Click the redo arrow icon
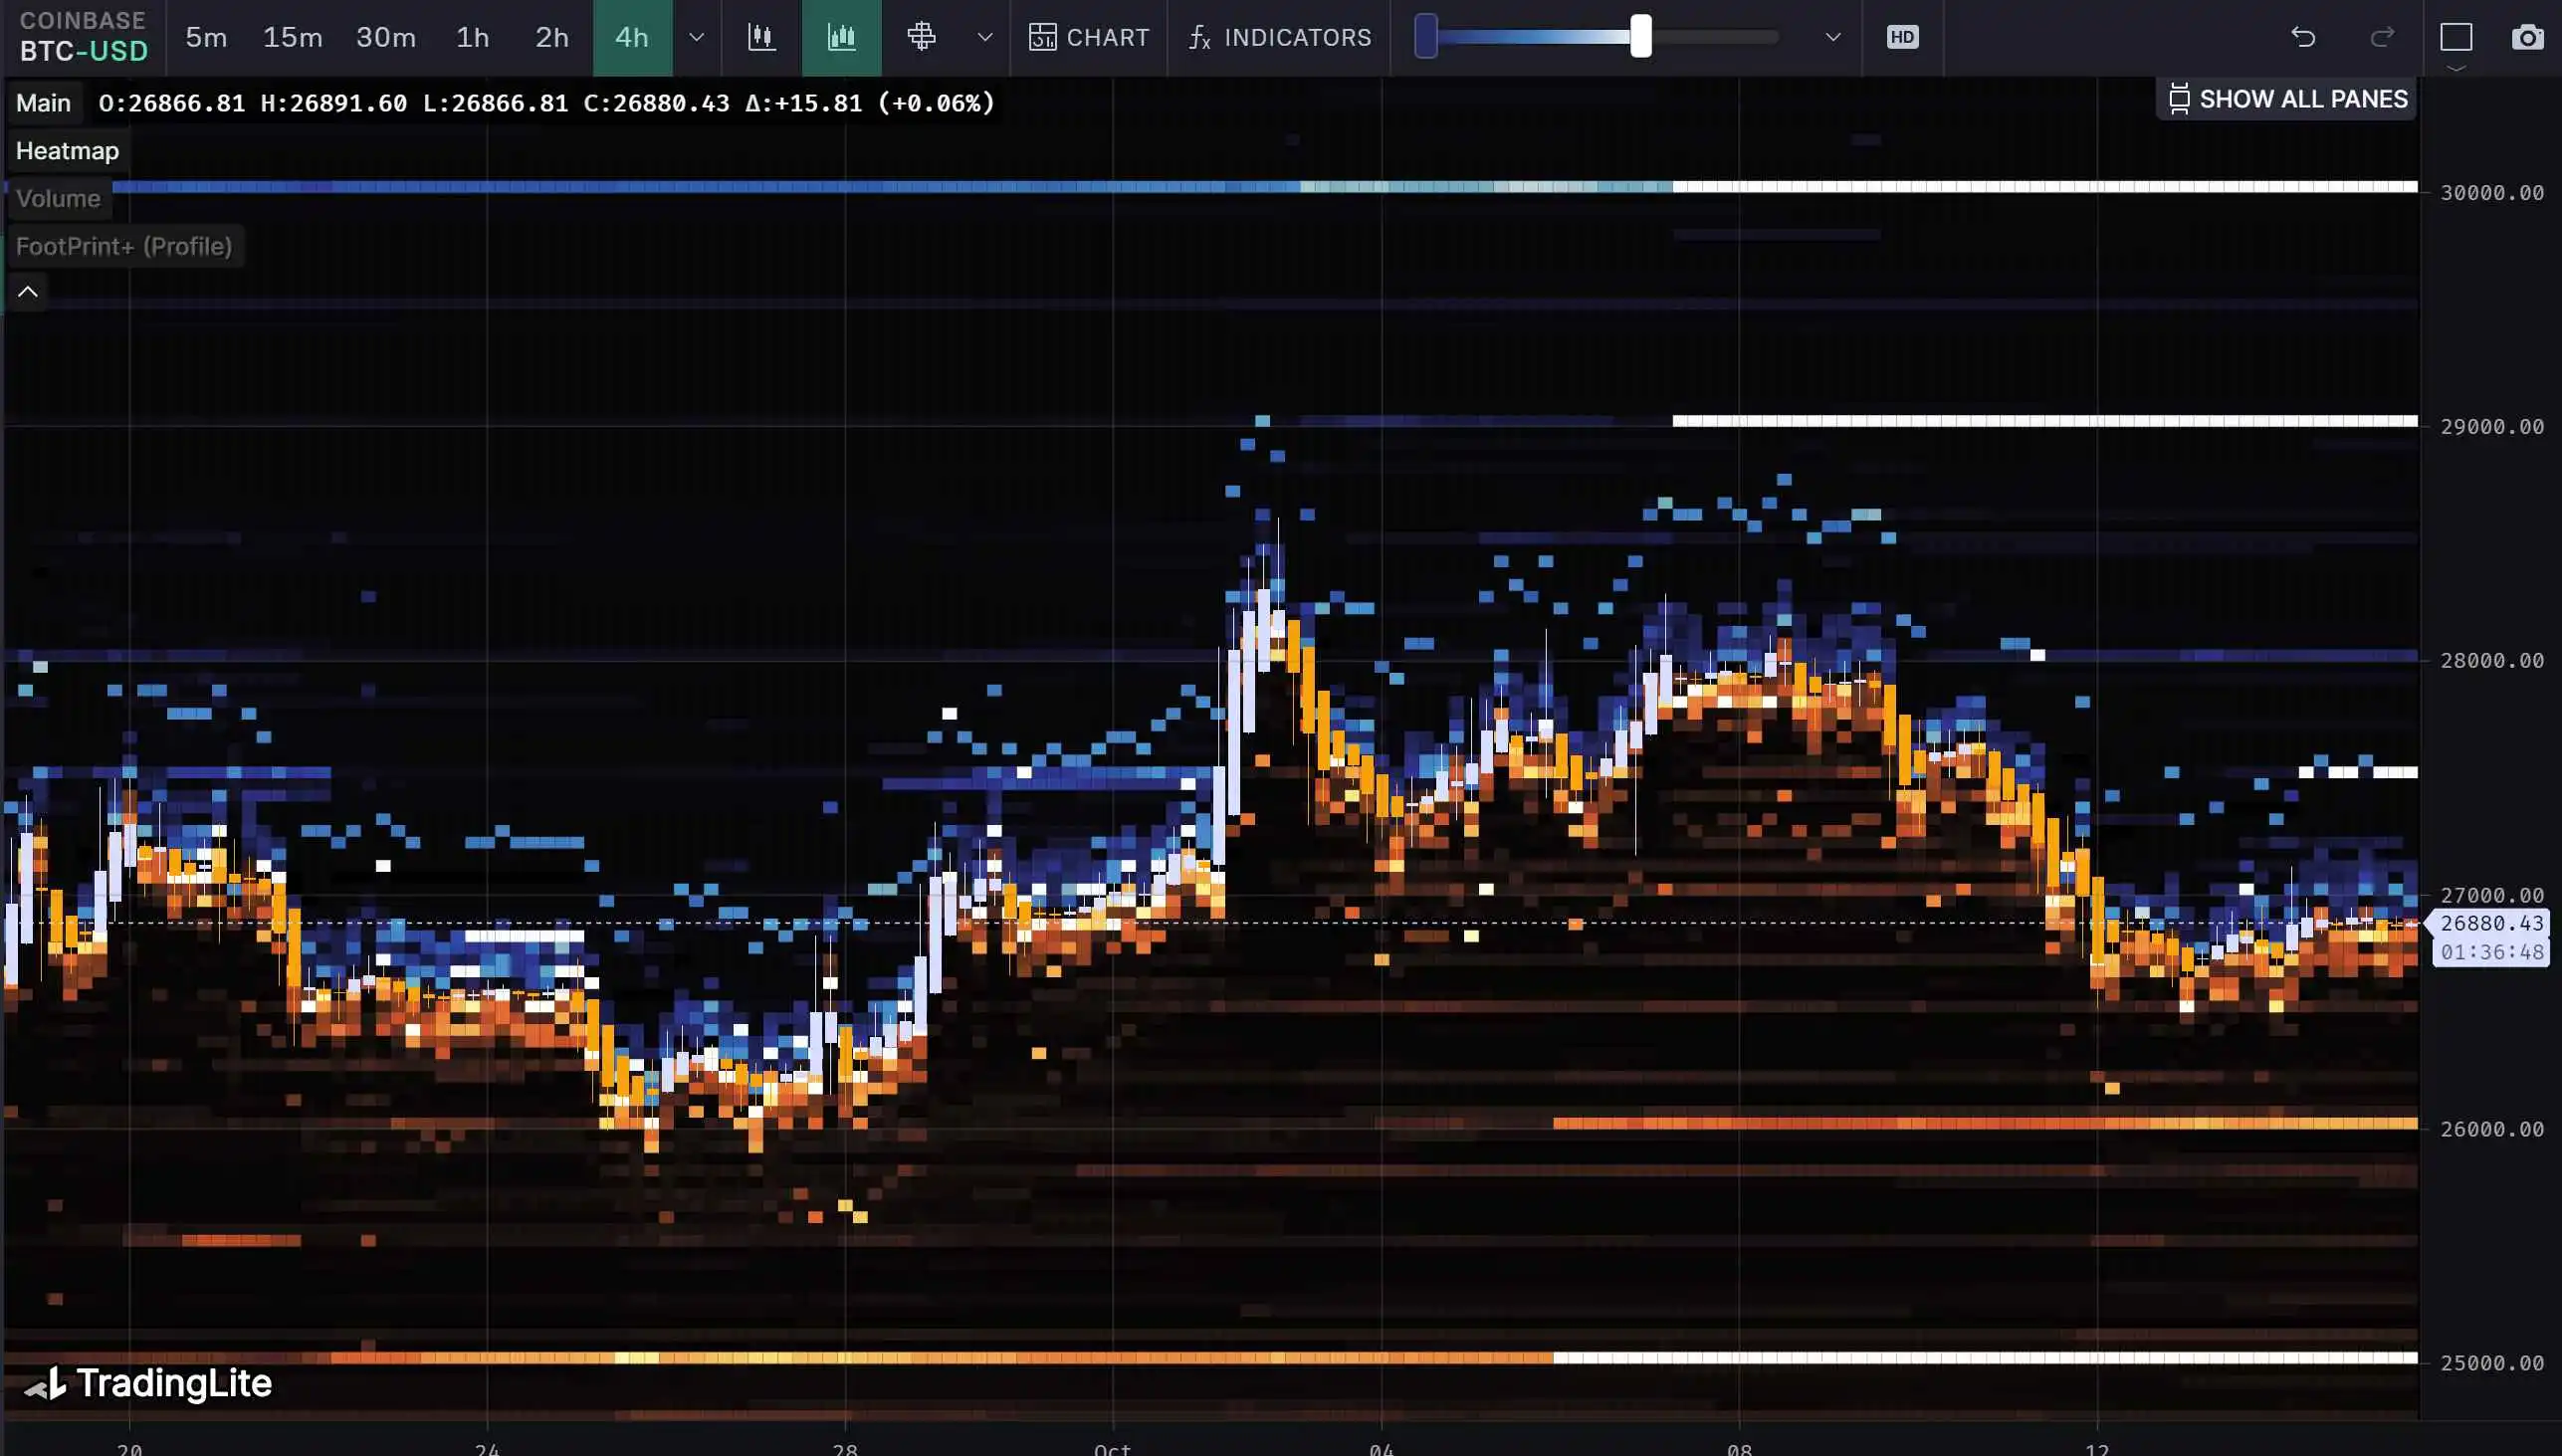This screenshot has height=1456, width=2562. [2383, 38]
